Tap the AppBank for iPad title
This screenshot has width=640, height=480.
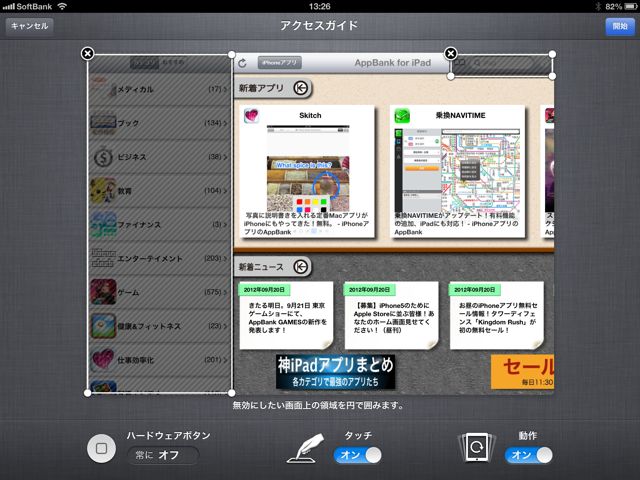(393, 63)
